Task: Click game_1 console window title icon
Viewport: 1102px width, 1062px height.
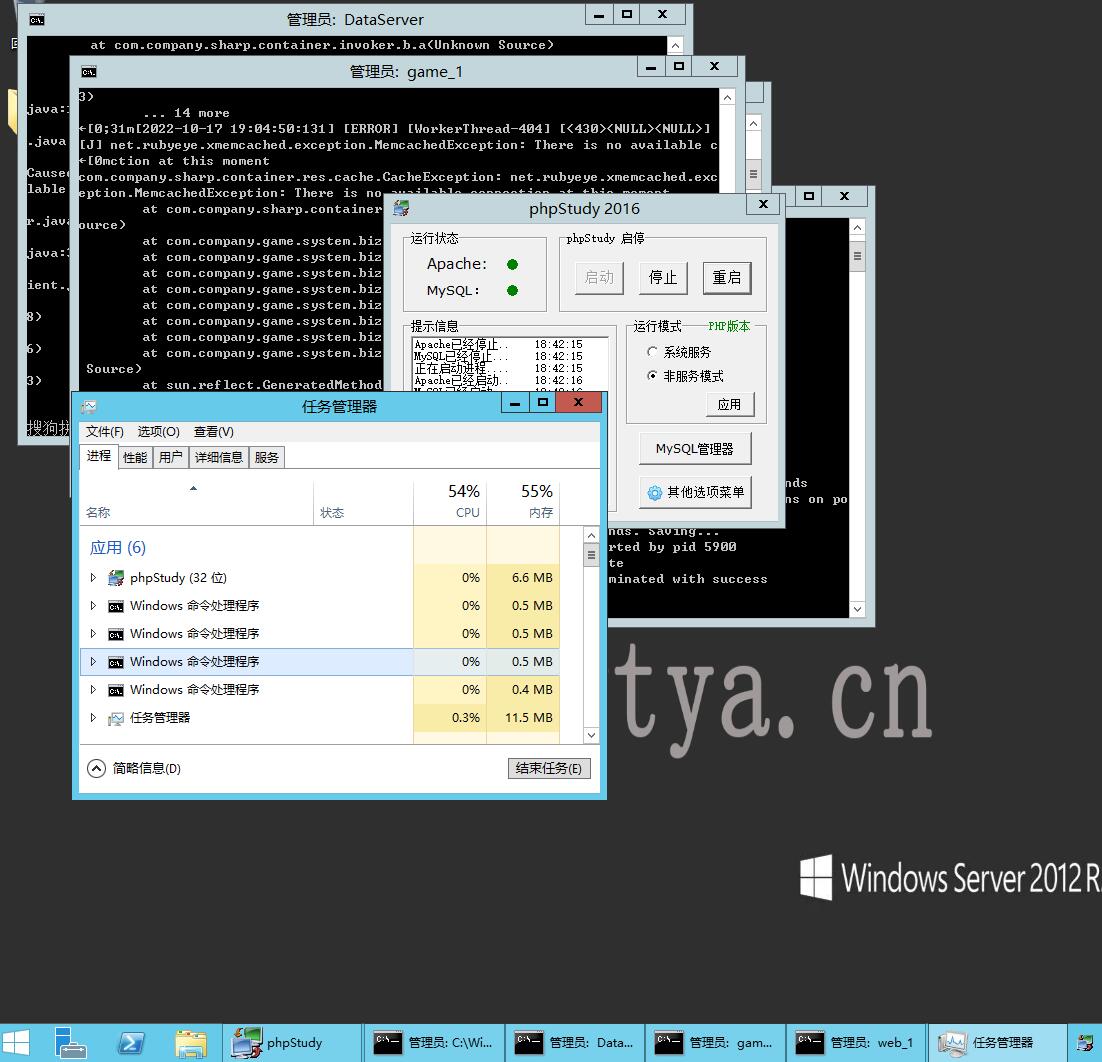Action: point(89,72)
